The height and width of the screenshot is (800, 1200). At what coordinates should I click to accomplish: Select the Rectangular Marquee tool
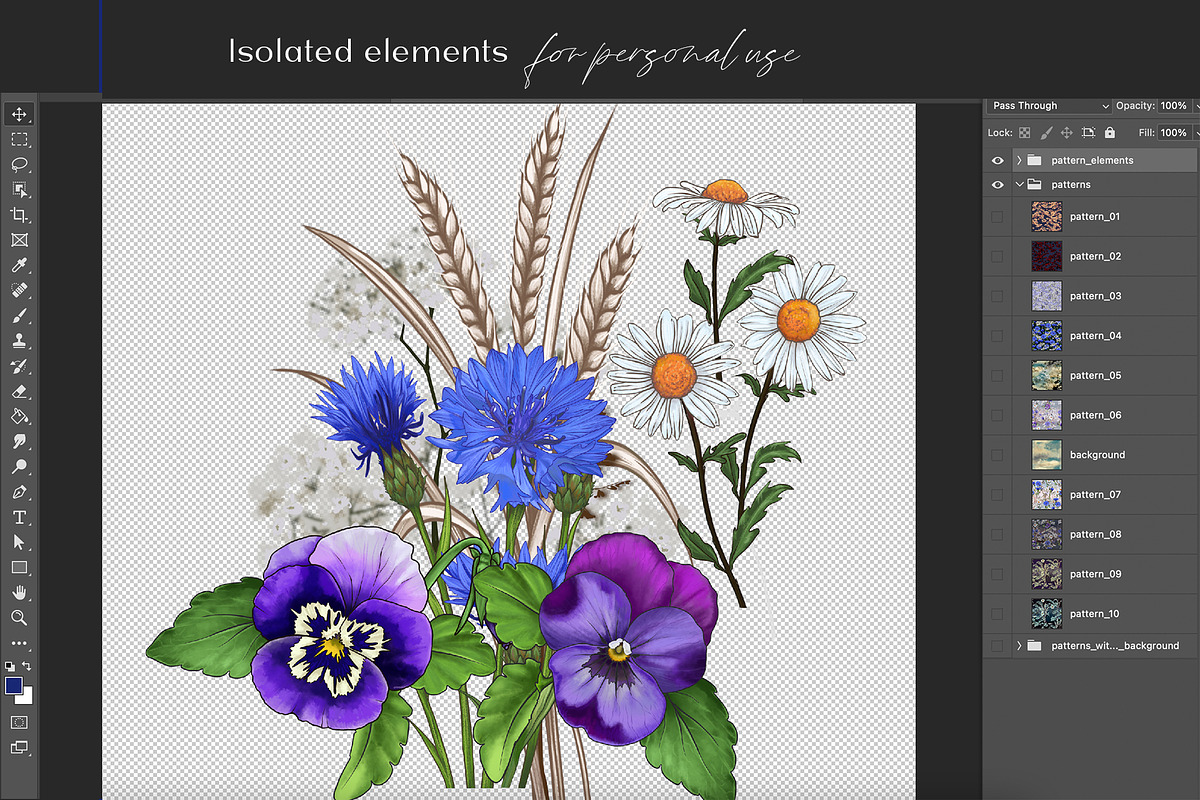point(19,139)
